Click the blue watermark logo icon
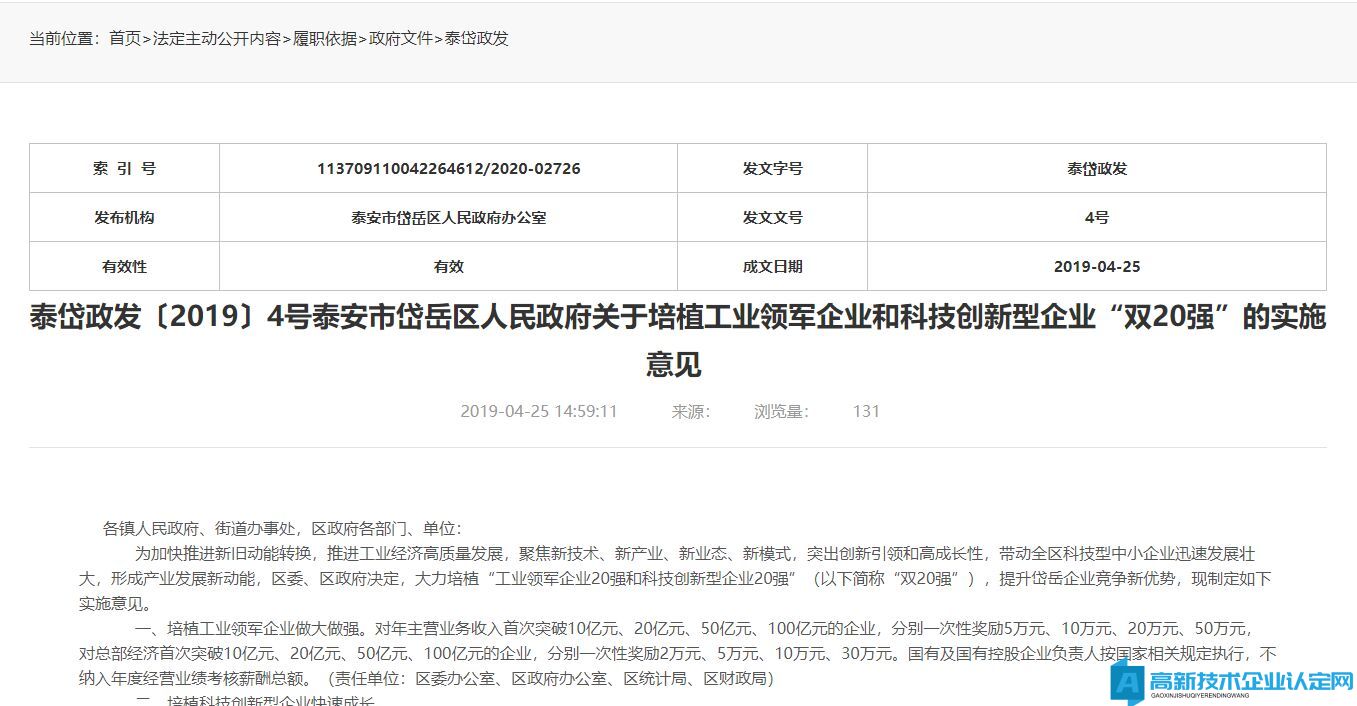The height and width of the screenshot is (706, 1357). [x=1127, y=683]
